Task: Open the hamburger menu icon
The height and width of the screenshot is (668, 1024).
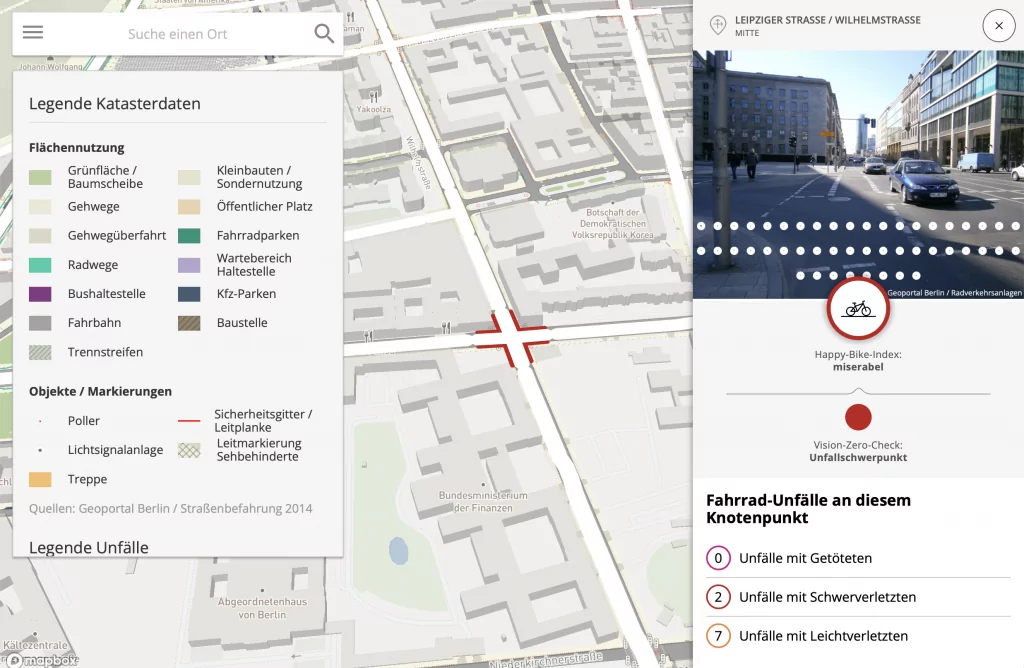Action: pos(33,32)
